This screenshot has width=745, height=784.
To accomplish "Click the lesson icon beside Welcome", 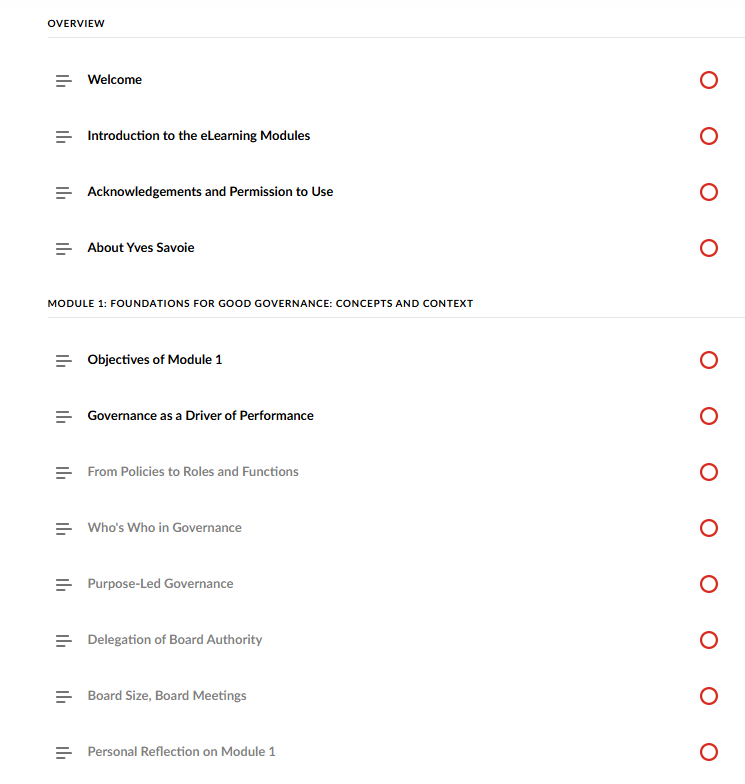I will click(64, 80).
